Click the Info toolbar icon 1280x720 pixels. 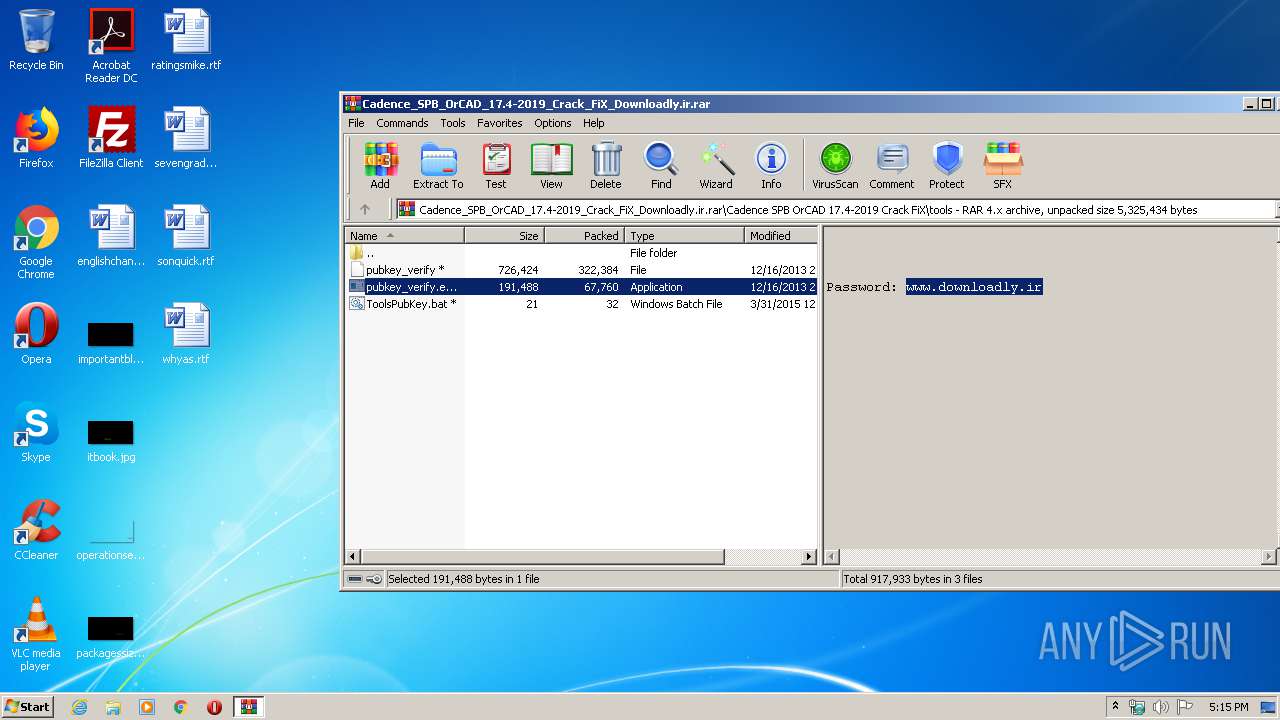[x=771, y=165]
